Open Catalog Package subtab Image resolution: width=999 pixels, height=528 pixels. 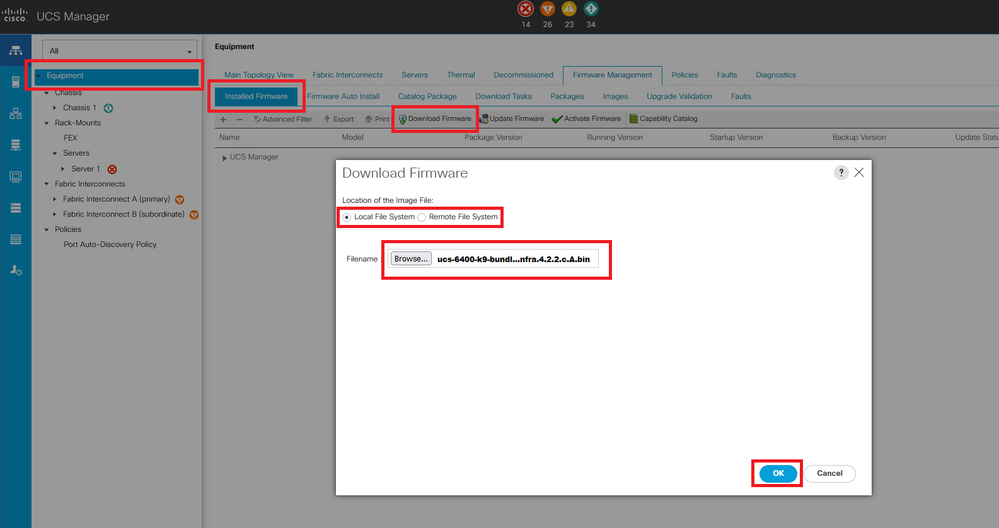click(x=428, y=96)
